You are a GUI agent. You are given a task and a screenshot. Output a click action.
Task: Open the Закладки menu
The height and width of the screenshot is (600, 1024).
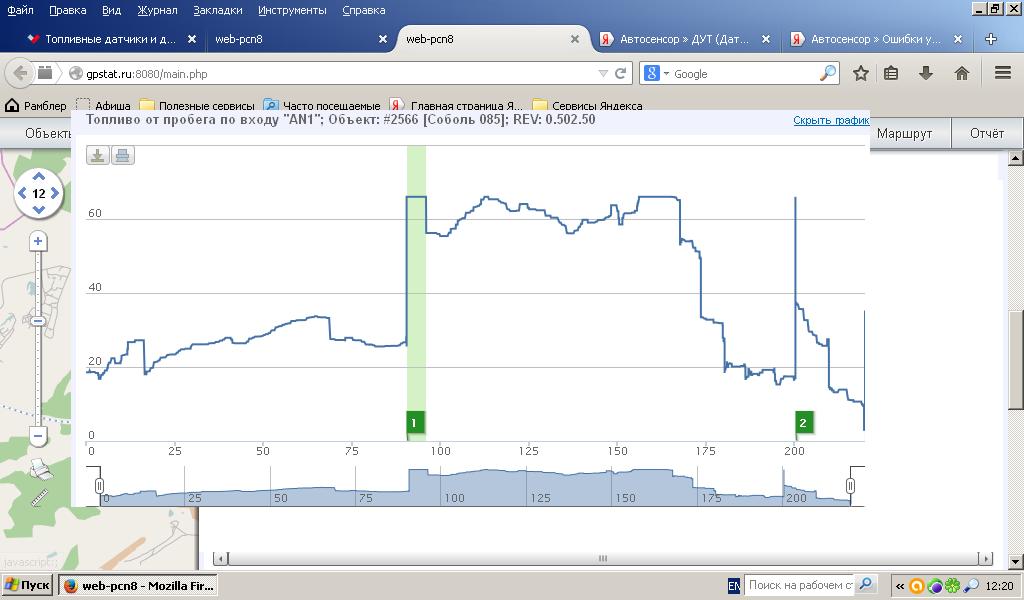[217, 10]
